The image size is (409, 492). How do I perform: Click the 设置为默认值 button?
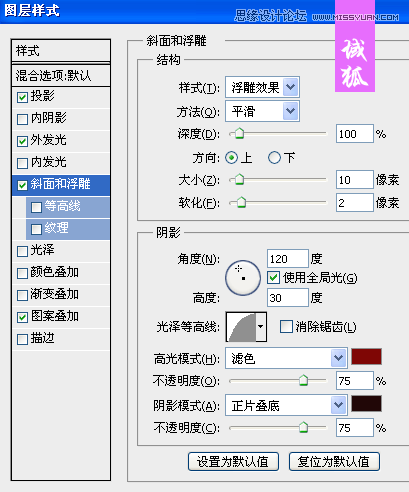pyautogui.click(x=233, y=462)
